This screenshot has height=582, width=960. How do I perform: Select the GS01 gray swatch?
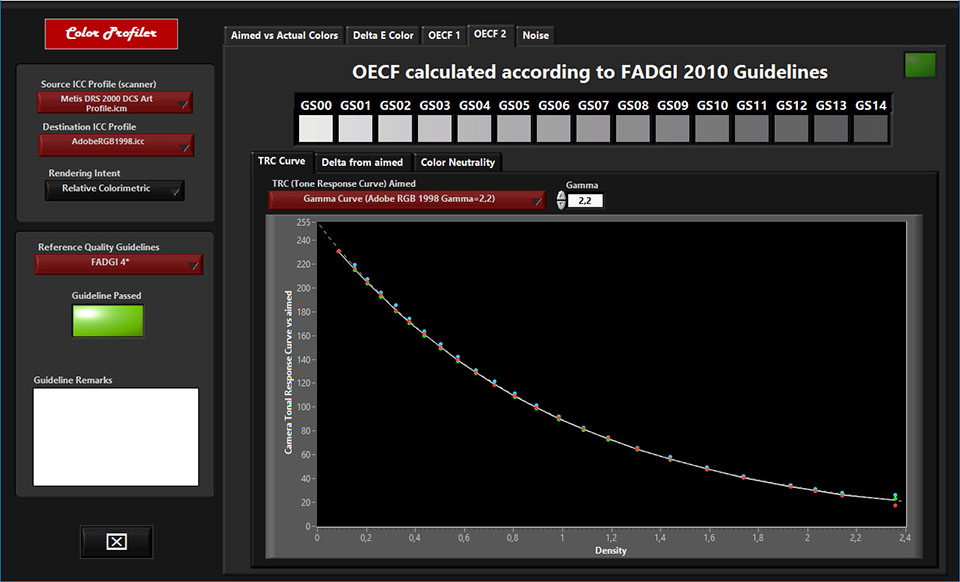tap(356, 129)
